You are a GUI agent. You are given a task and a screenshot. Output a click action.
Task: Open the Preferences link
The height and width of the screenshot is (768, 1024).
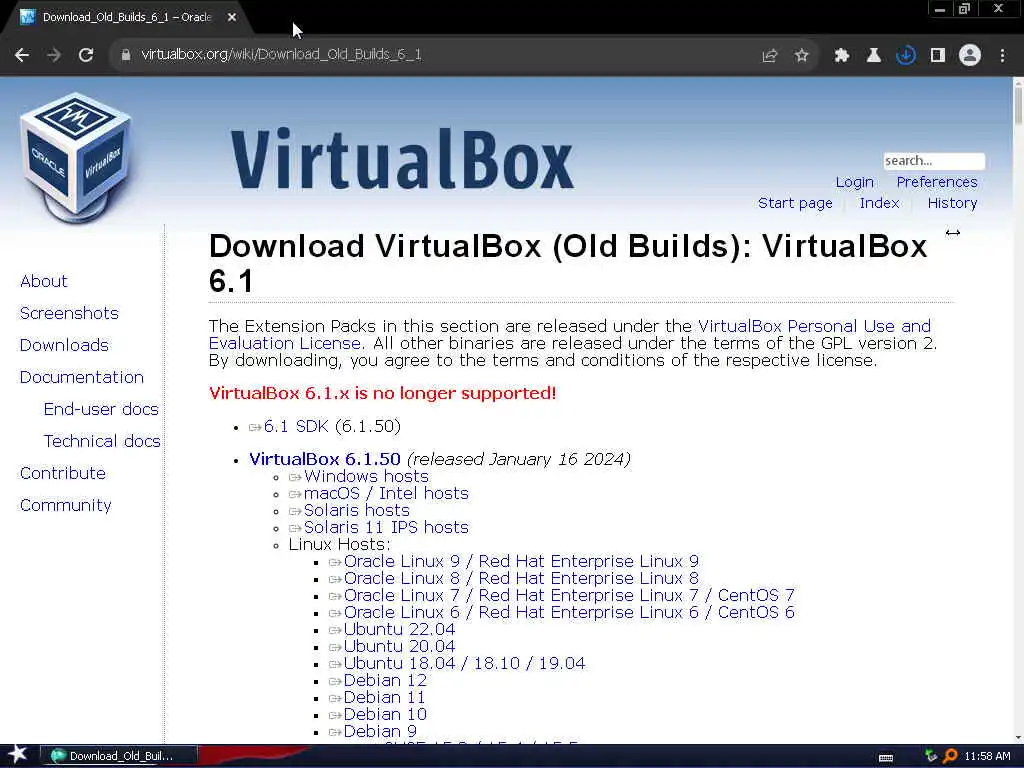(x=936, y=182)
